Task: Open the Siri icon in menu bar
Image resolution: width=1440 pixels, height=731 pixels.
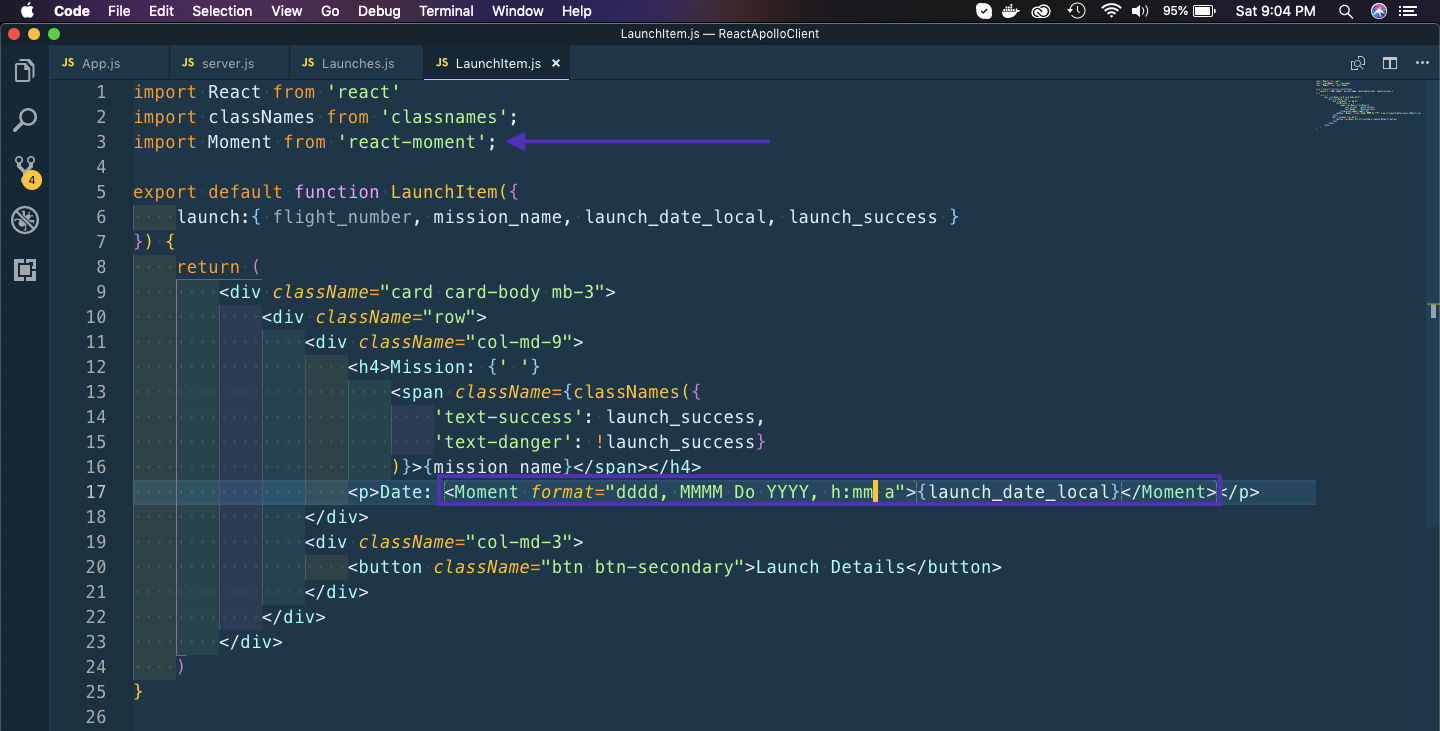Action: tap(1379, 11)
